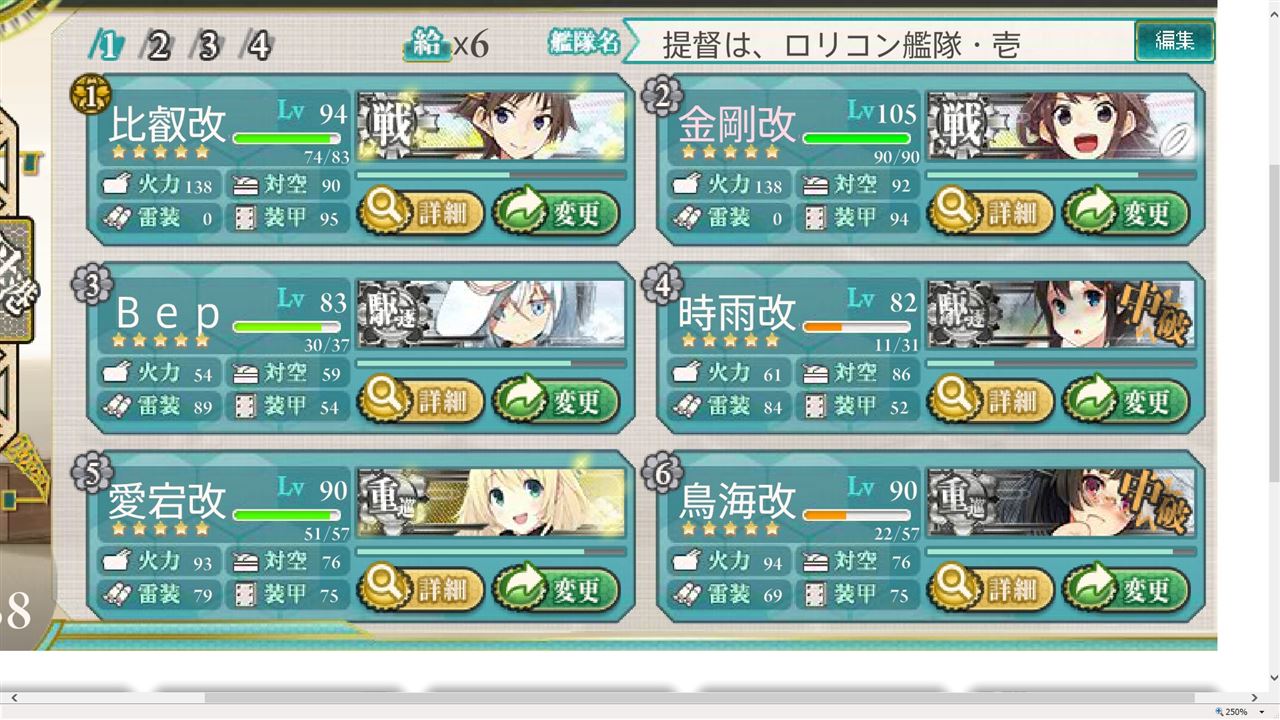Select fleet tab 4
1280x720 pixels.
[x=259, y=45]
